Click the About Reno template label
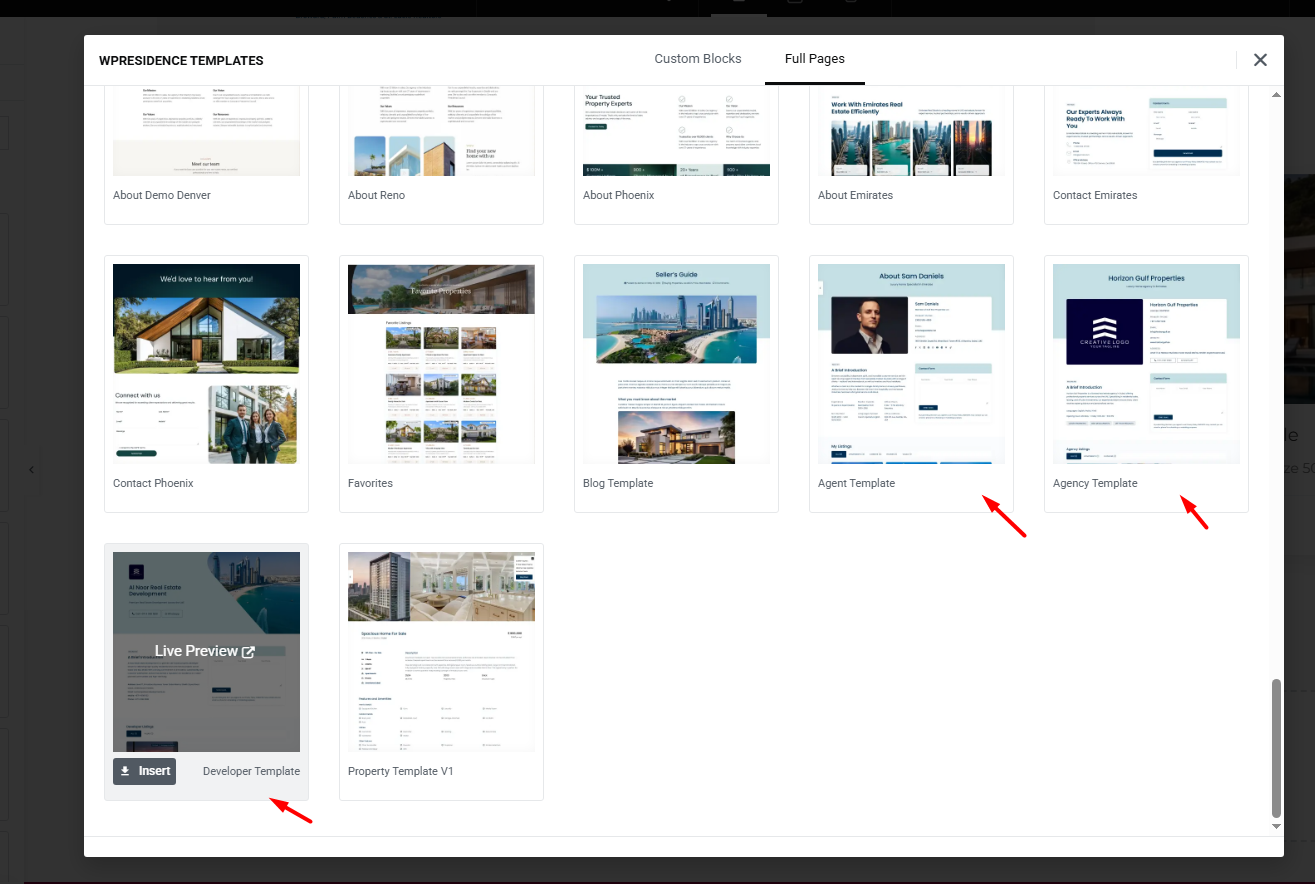The height and width of the screenshot is (884, 1315). point(377,195)
